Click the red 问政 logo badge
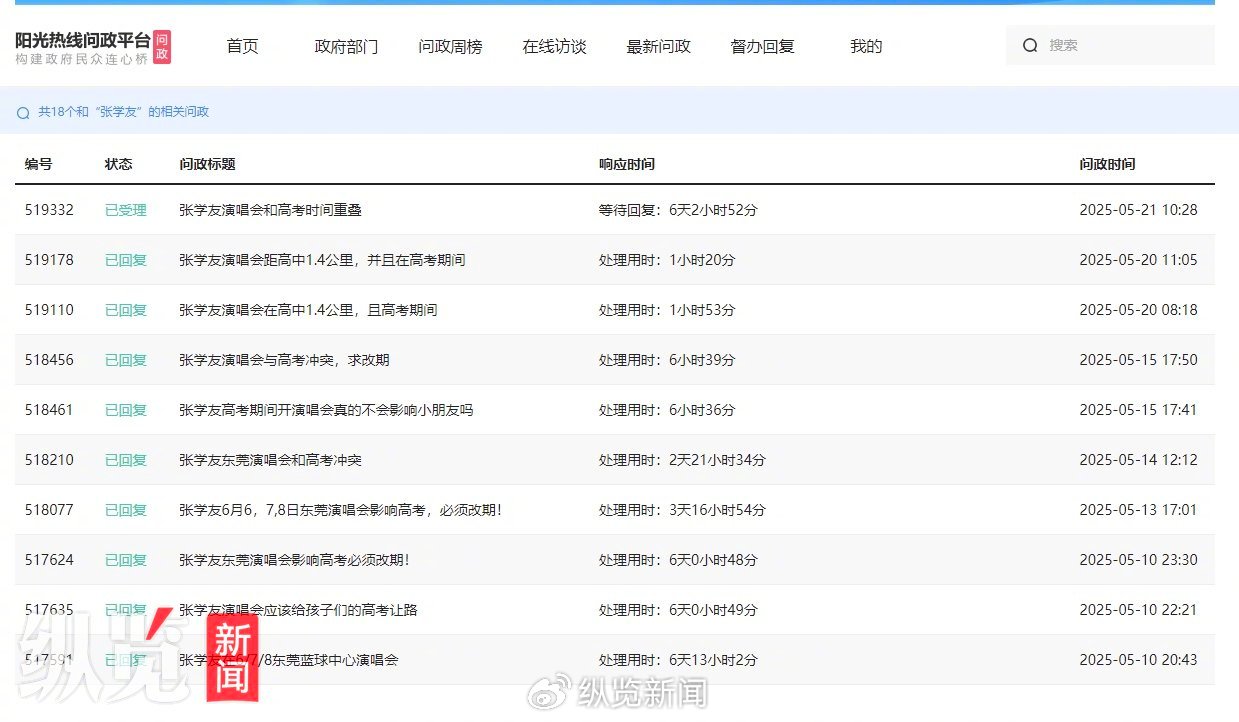This screenshot has width=1239, height=722. [x=162, y=47]
